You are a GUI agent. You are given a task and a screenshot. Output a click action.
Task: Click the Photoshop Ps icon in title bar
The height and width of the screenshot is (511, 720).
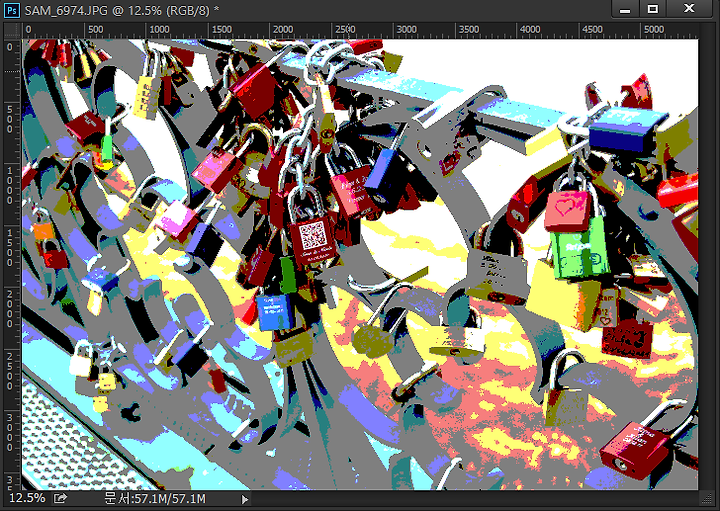pyautogui.click(x=12, y=10)
